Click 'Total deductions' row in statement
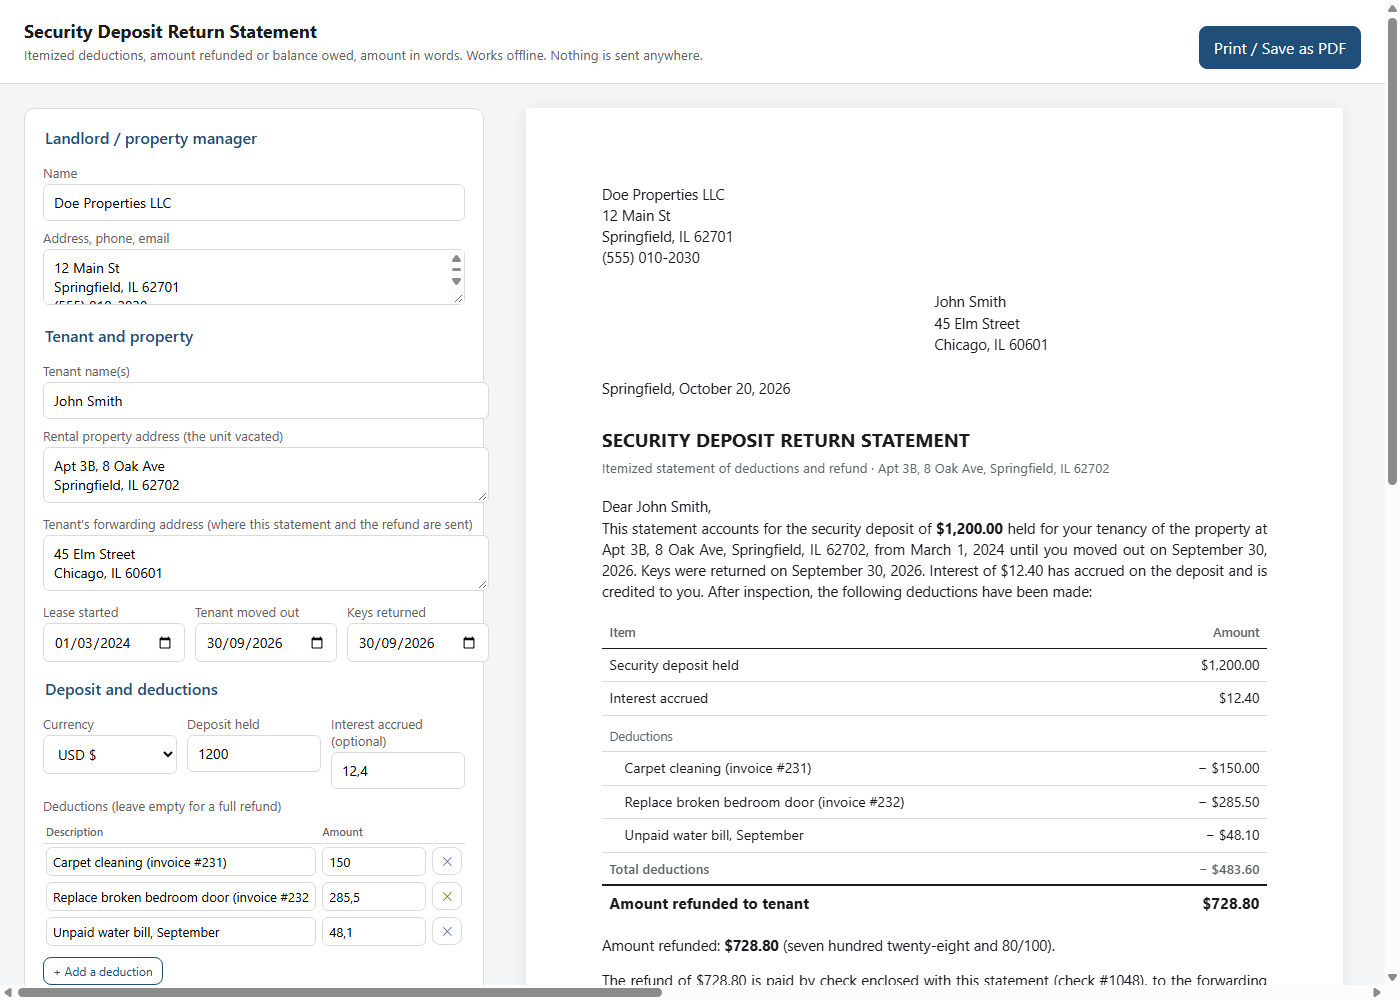Screen dimensions: 1400x1000 click(934, 869)
